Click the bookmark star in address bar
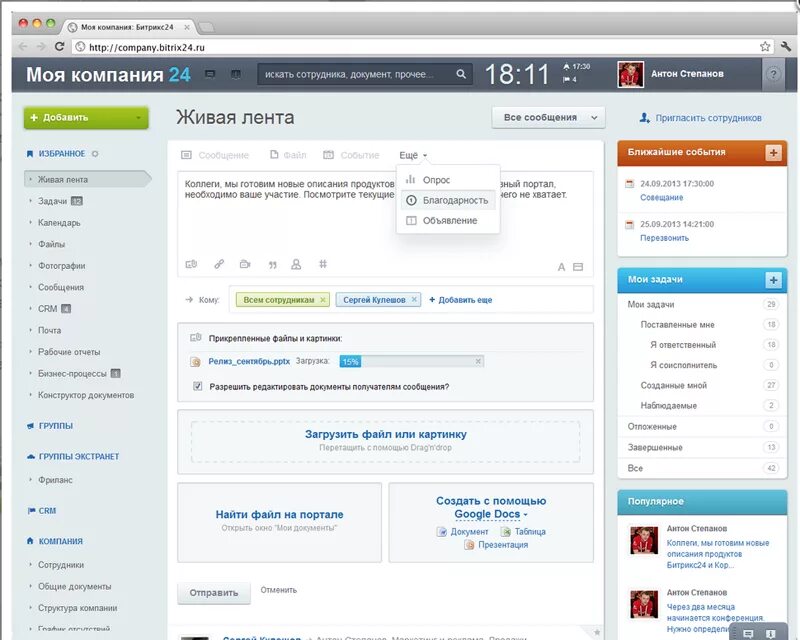Image resolution: width=800 pixels, height=640 pixels. click(765, 46)
